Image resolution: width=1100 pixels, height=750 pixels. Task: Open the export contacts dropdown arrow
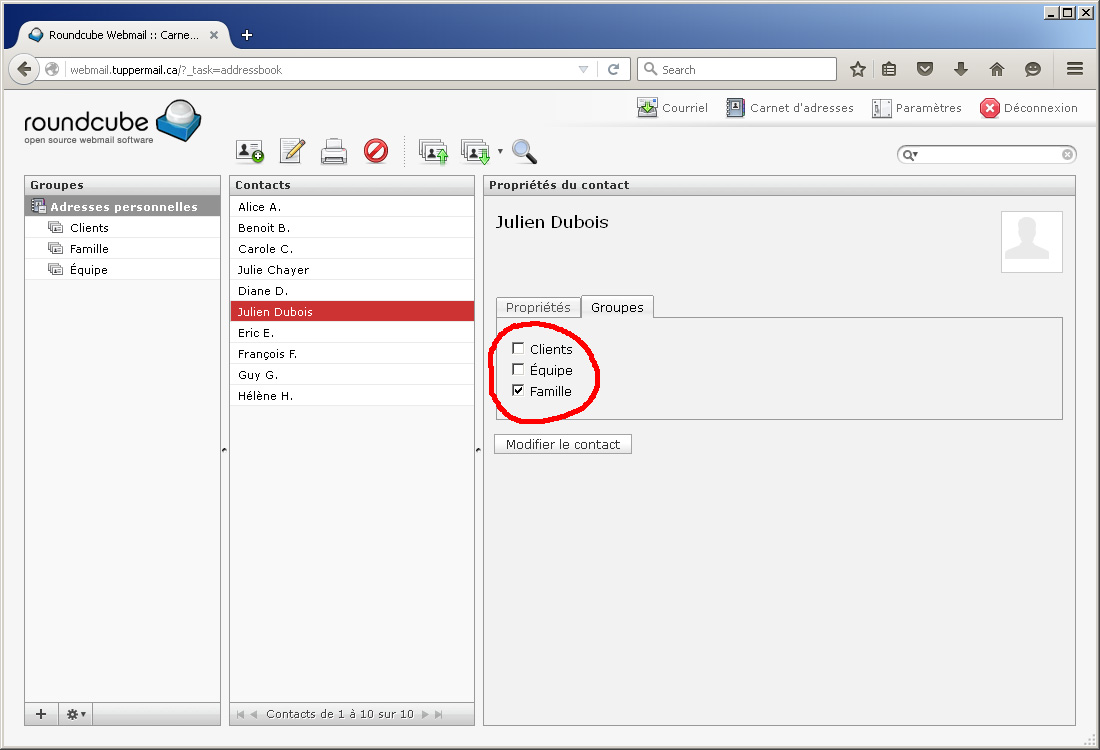(500, 152)
